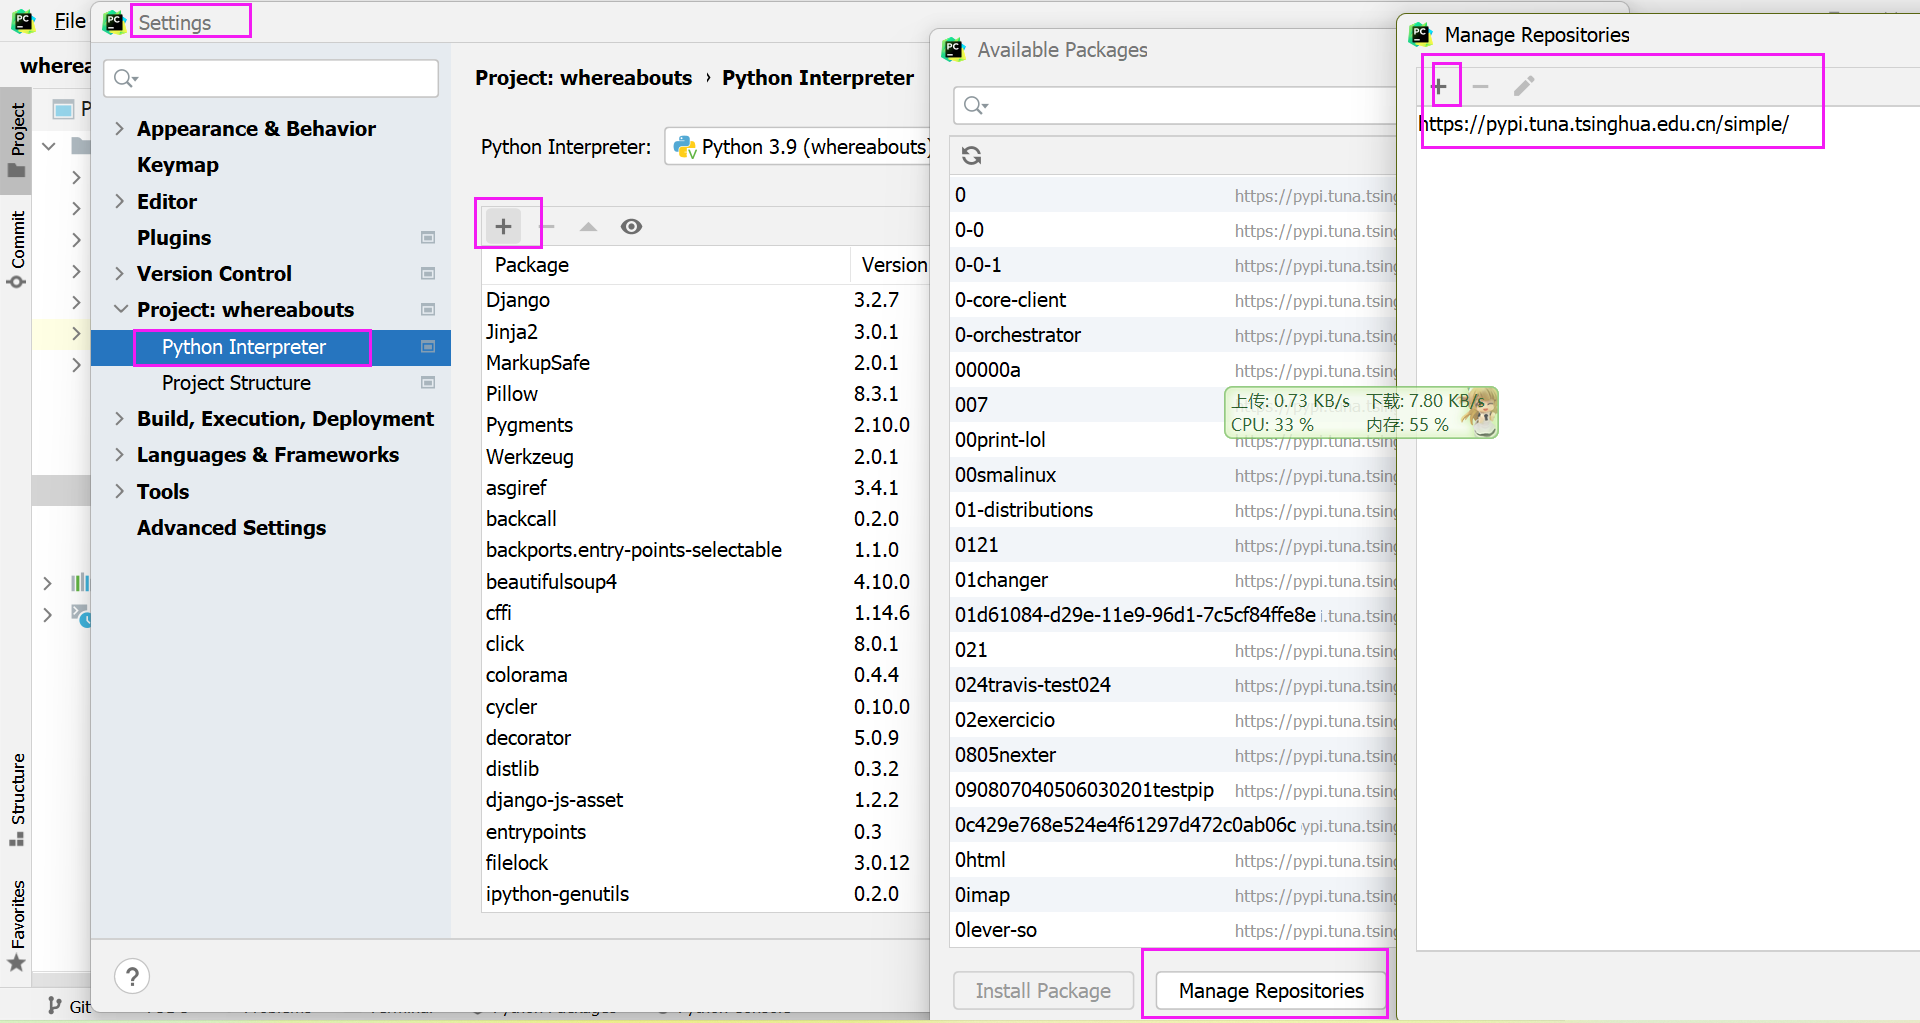This screenshot has width=1920, height=1023.
Task: Click the edit repository pencil icon
Action: [x=1523, y=86]
